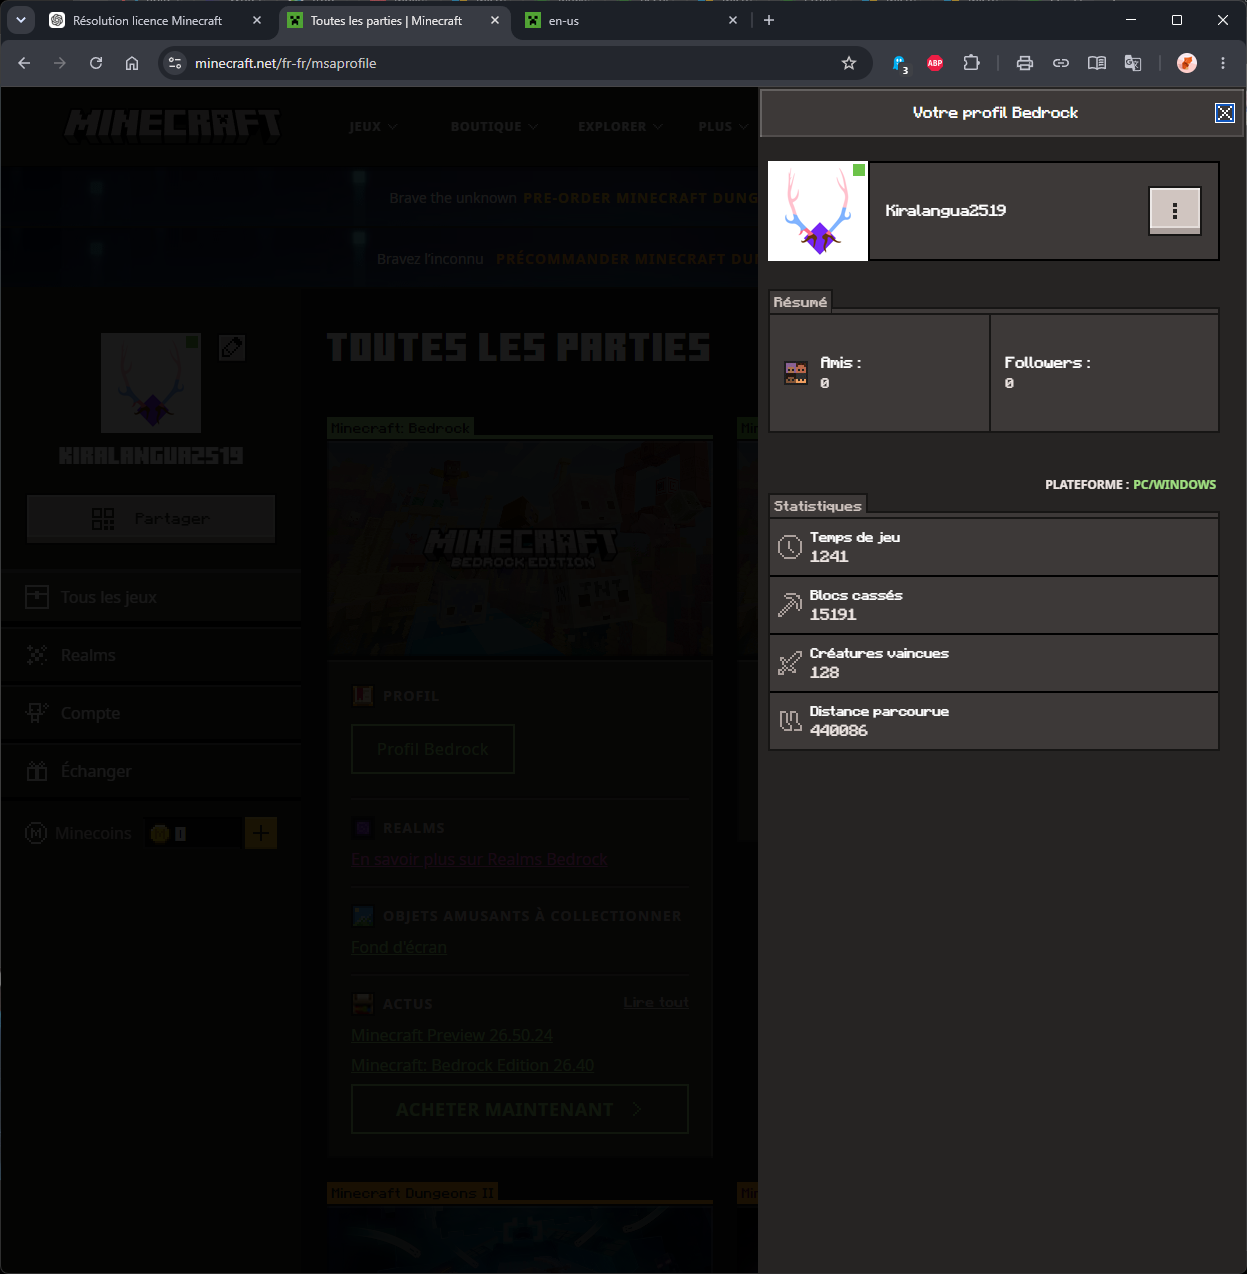Expand the EXPLORER navigation menu

(620, 127)
